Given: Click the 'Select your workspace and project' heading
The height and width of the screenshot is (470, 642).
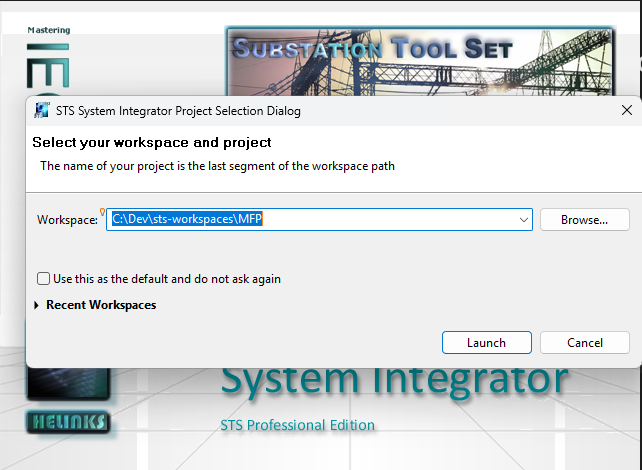Looking at the screenshot, I should [151, 142].
